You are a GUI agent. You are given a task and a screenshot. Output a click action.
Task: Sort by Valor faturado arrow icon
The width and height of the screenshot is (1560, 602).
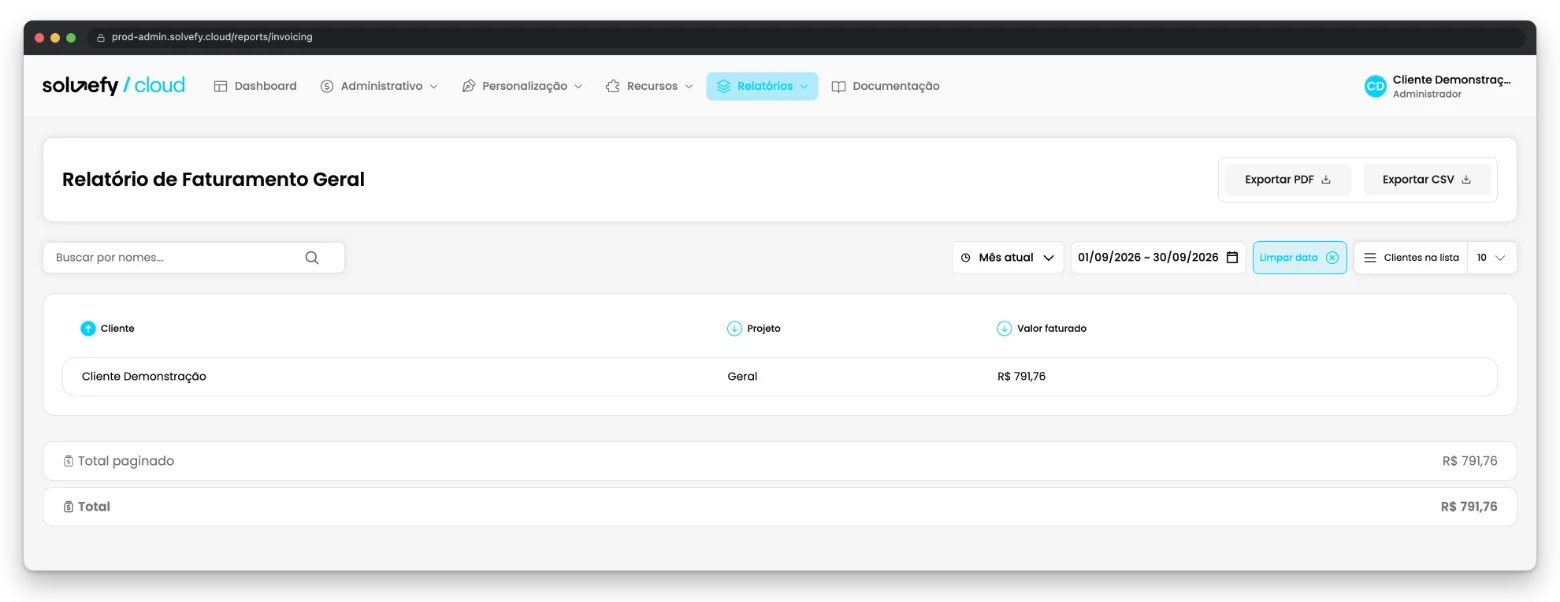[1004, 328]
